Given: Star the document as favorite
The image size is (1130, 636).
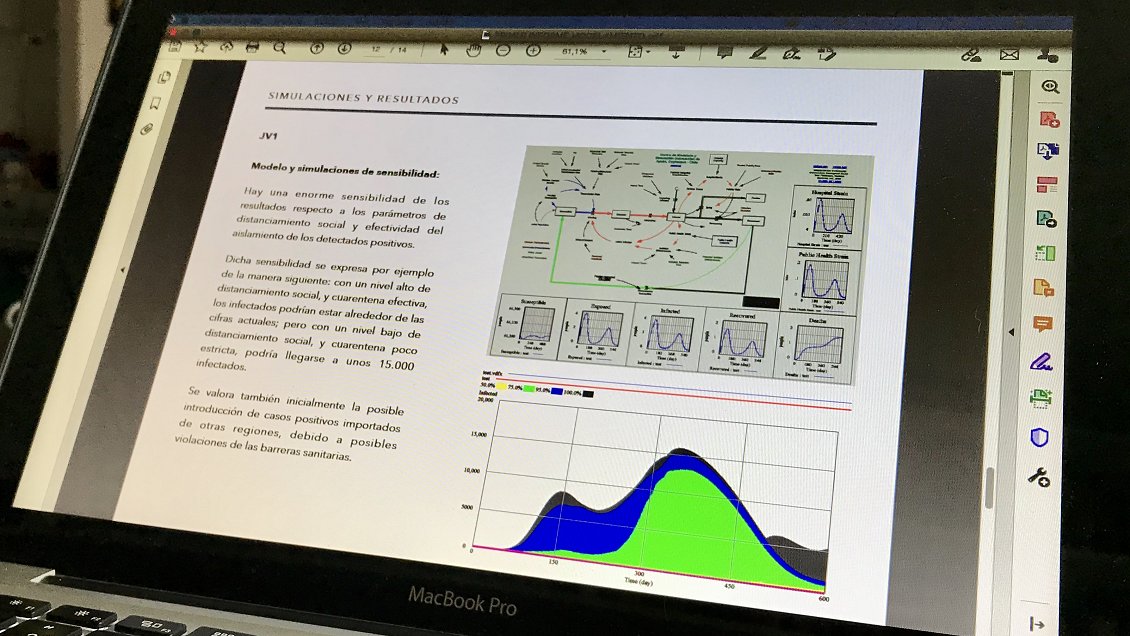Looking at the screenshot, I should 199,46.
